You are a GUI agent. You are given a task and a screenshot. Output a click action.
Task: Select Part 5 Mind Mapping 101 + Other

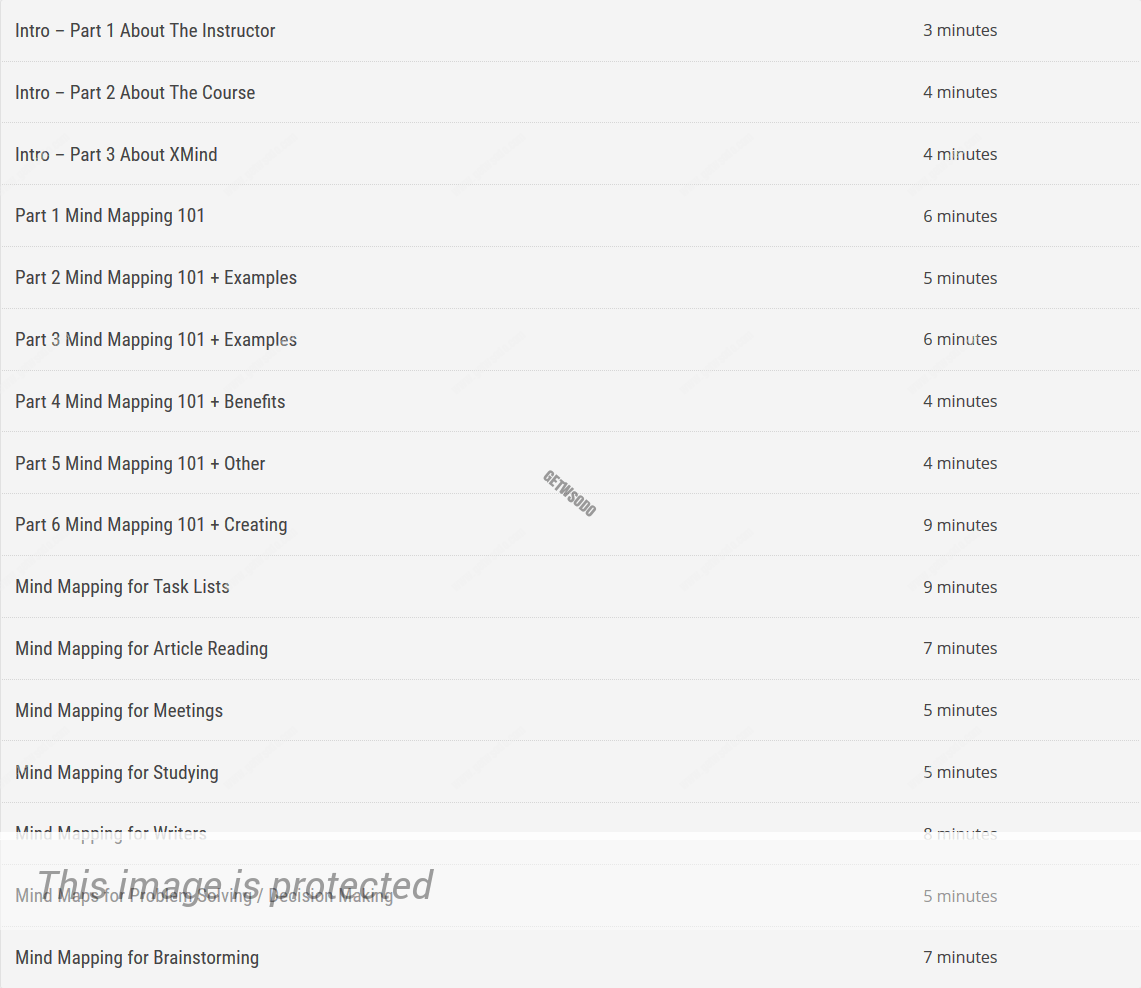140,464
